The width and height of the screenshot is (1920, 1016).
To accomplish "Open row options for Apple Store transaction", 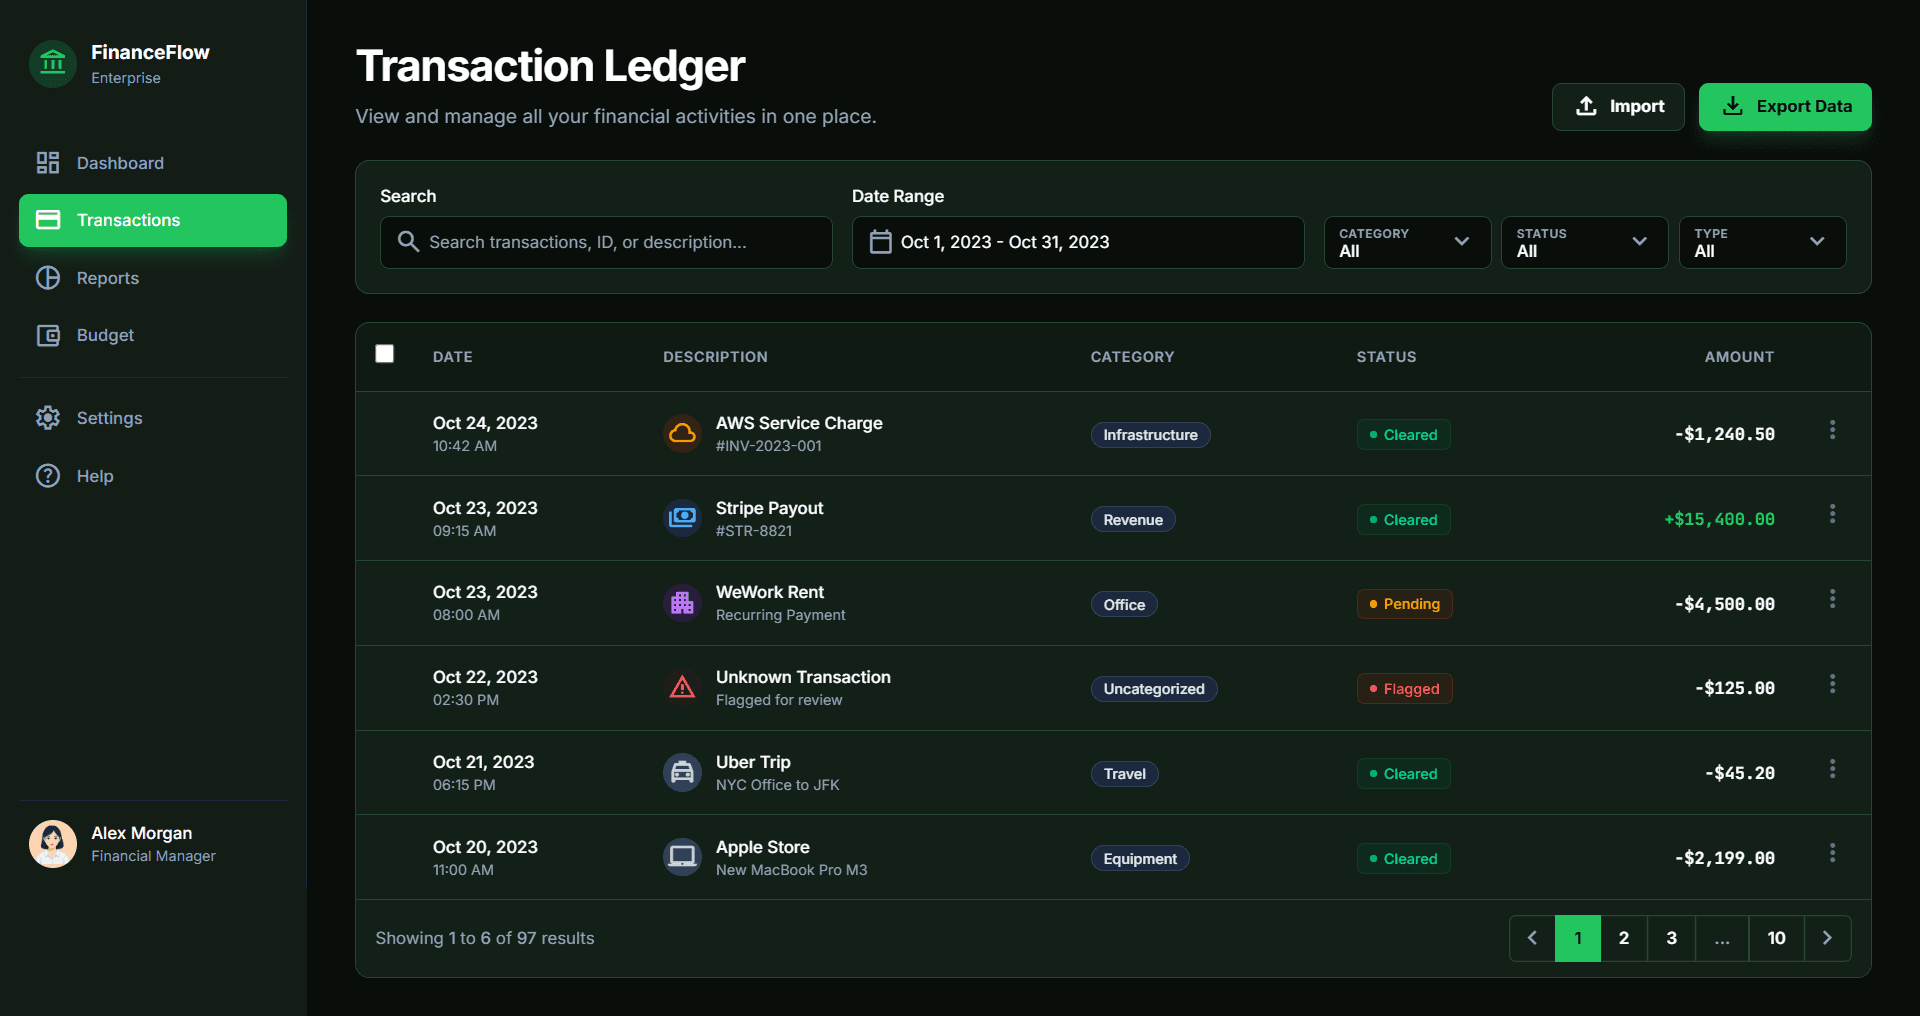I will [x=1832, y=853].
